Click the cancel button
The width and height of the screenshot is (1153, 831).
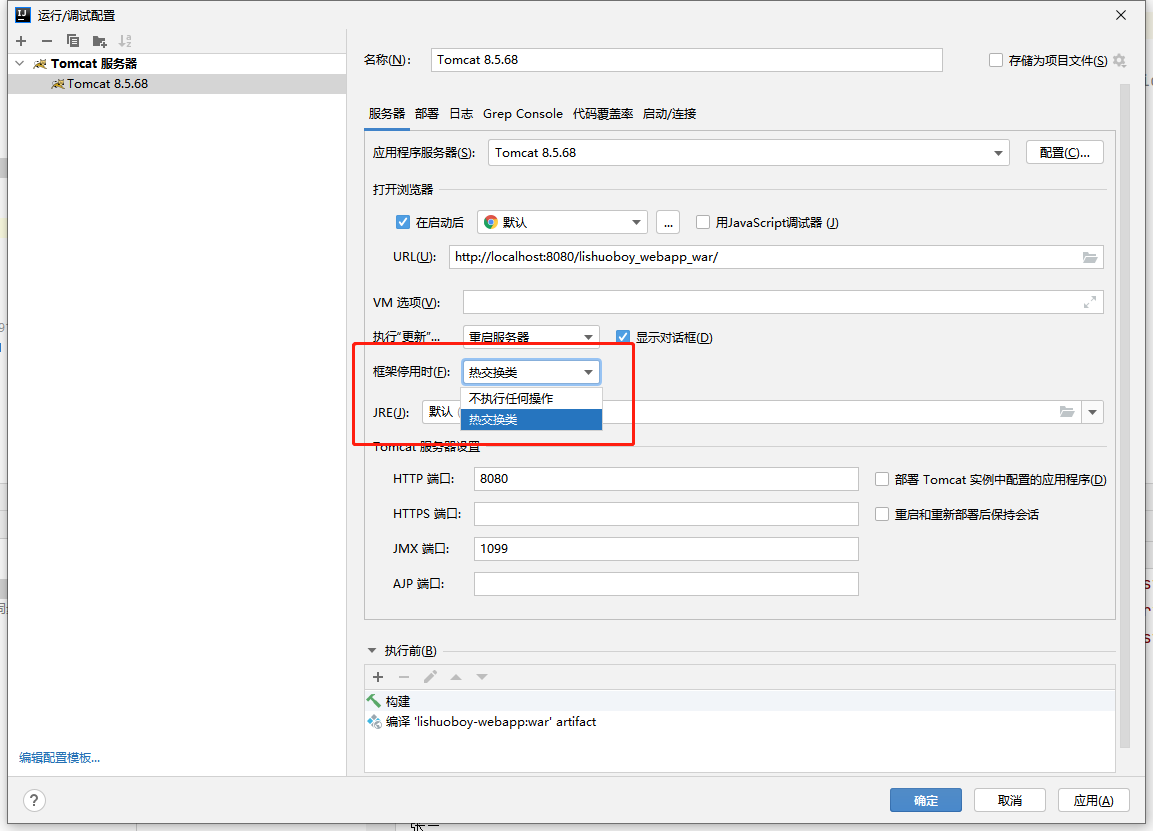coord(1010,800)
